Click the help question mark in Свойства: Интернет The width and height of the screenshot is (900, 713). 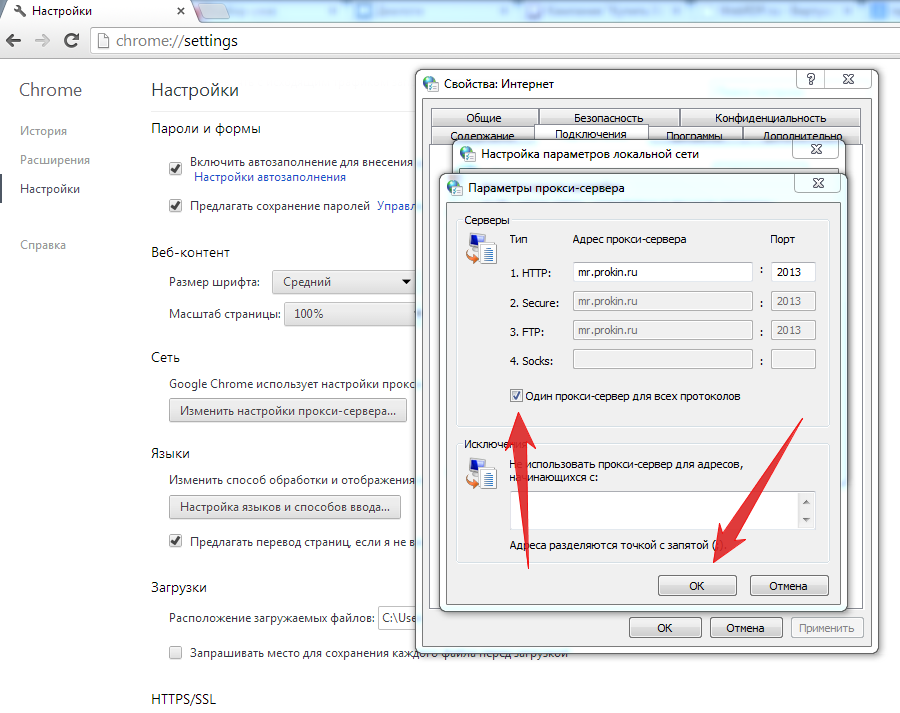click(810, 79)
